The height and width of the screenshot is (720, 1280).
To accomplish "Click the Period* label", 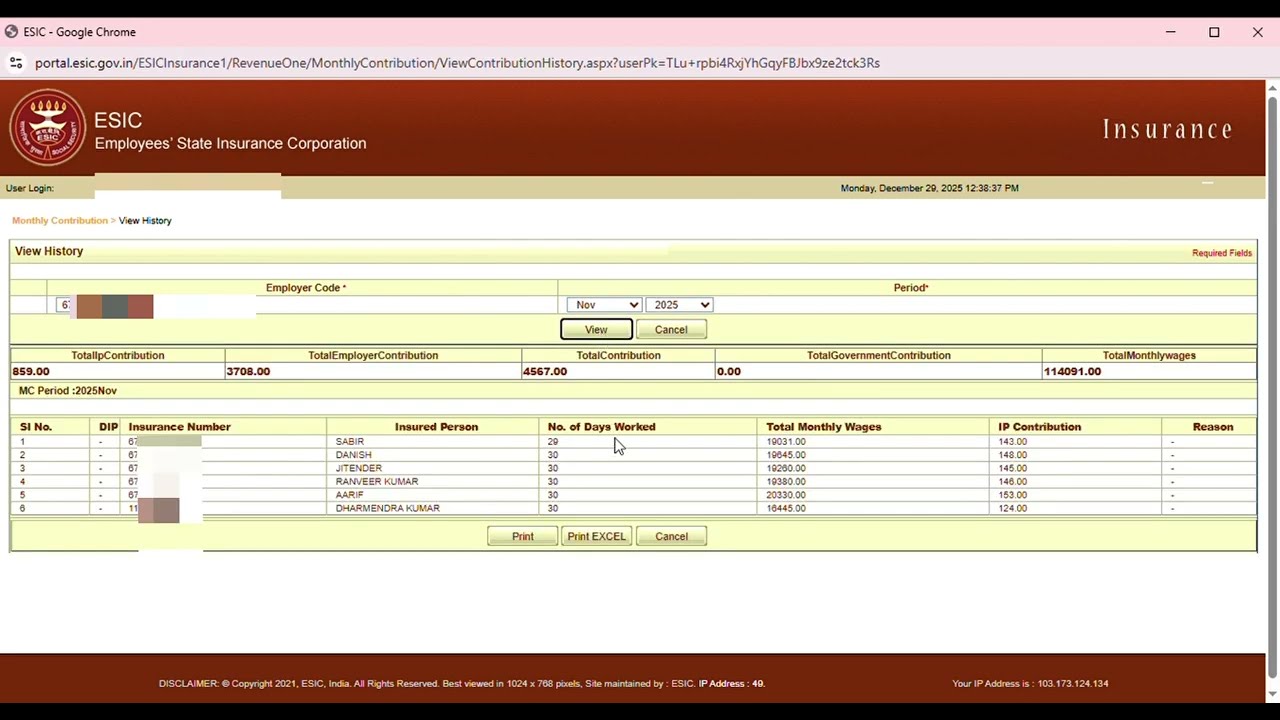I will pyautogui.click(x=911, y=288).
